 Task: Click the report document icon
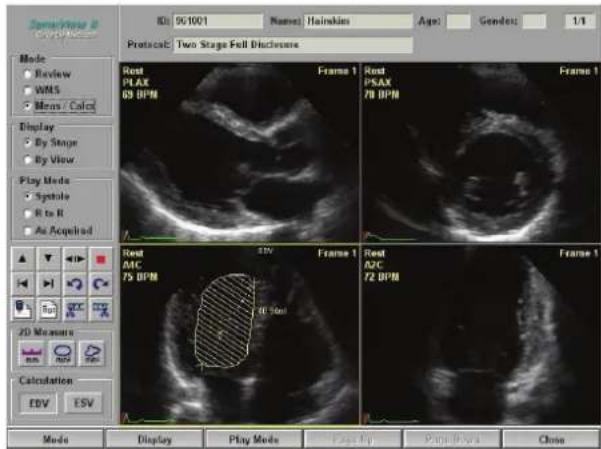click(x=48, y=309)
